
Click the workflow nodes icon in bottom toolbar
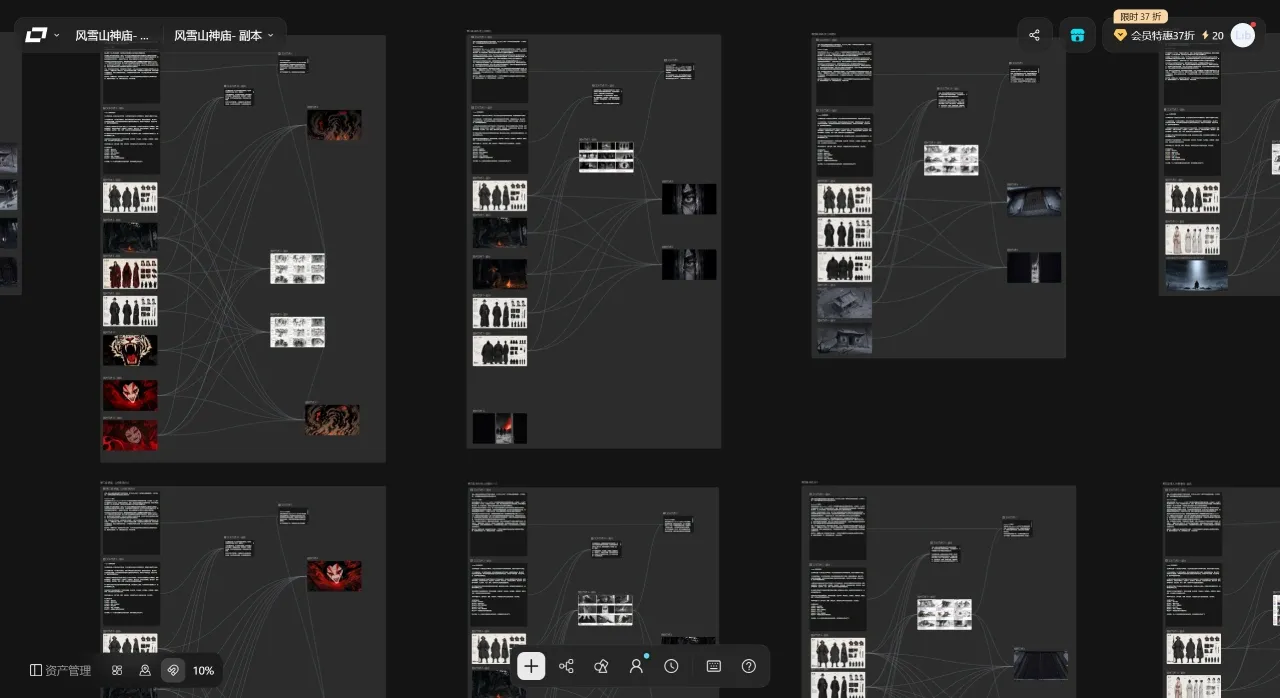(566, 666)
